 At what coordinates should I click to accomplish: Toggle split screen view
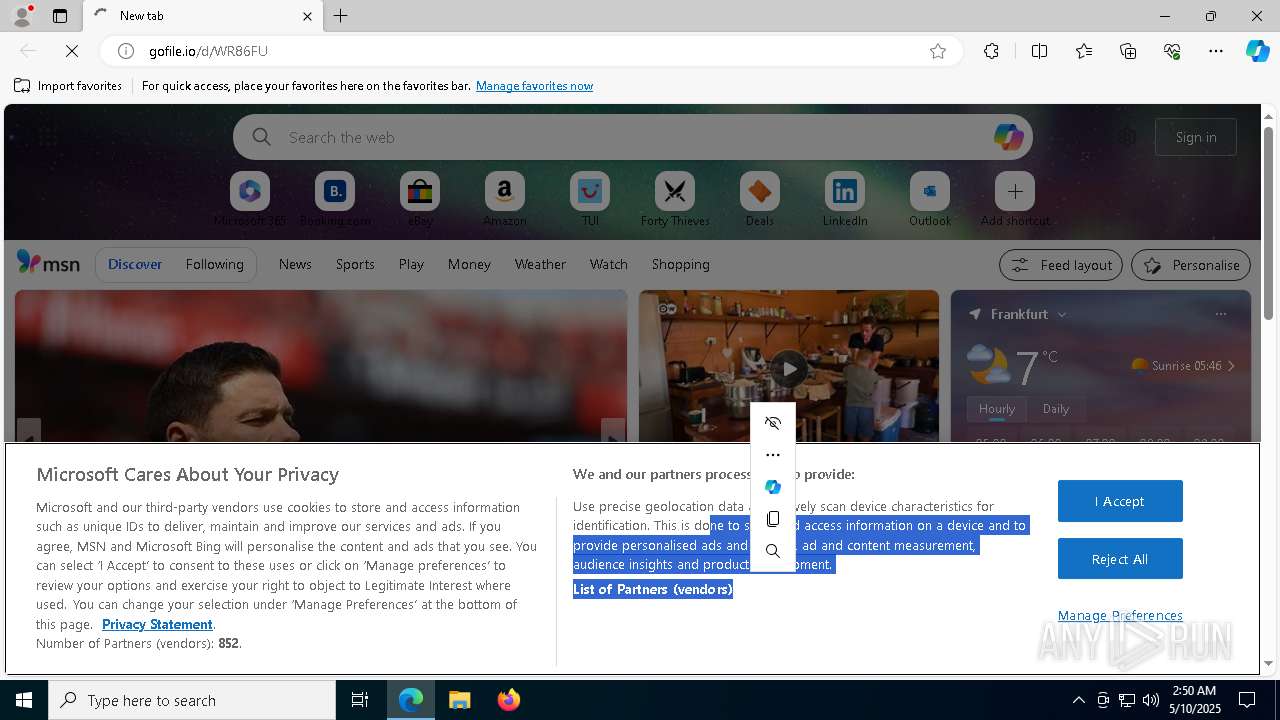1039,51
